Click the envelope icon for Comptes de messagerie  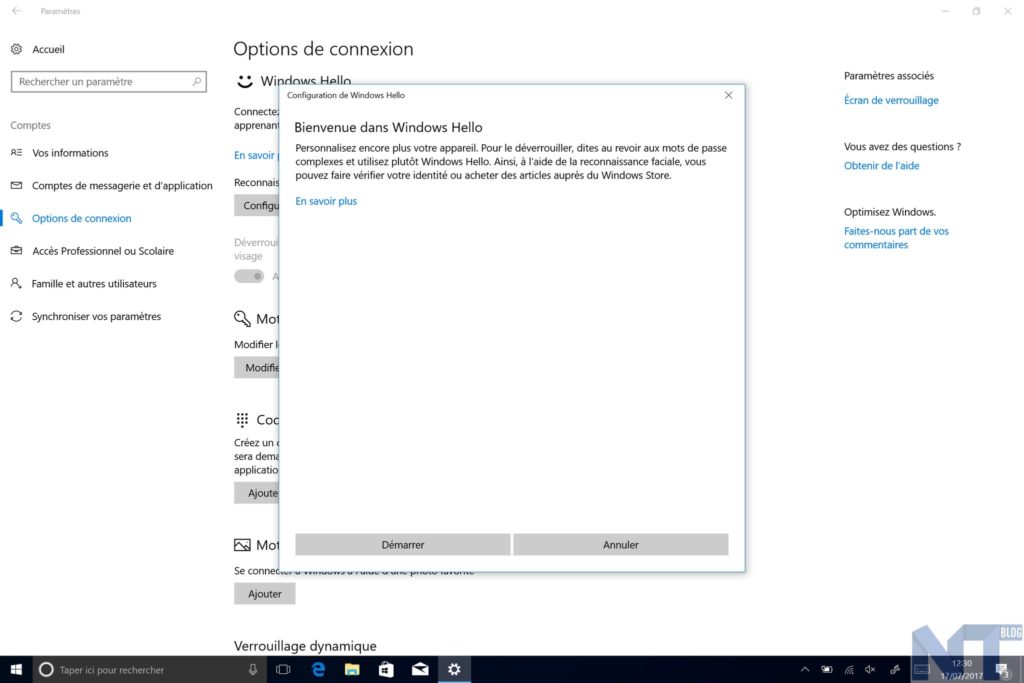point(16,185)
